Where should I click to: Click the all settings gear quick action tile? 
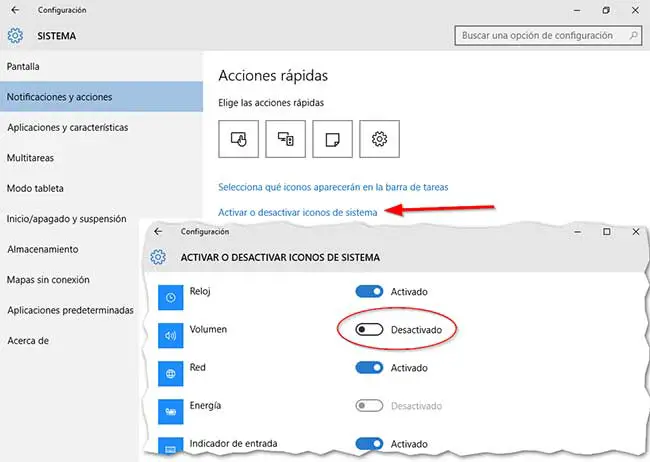(379, 139)
